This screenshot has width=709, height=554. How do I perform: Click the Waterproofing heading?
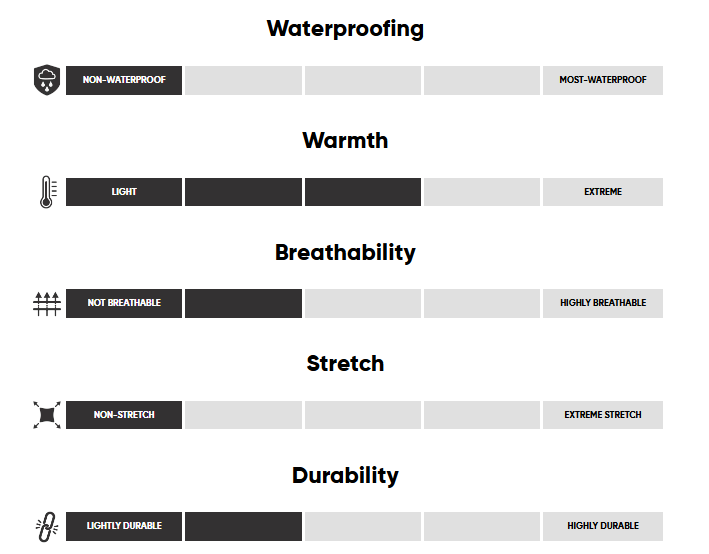pos(345,29)
